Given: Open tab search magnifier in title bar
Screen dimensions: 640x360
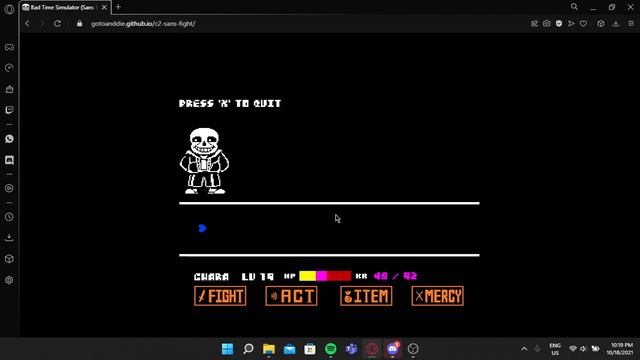Looking at the screenshot, I should pyautogui.click(x=574, y=7).
